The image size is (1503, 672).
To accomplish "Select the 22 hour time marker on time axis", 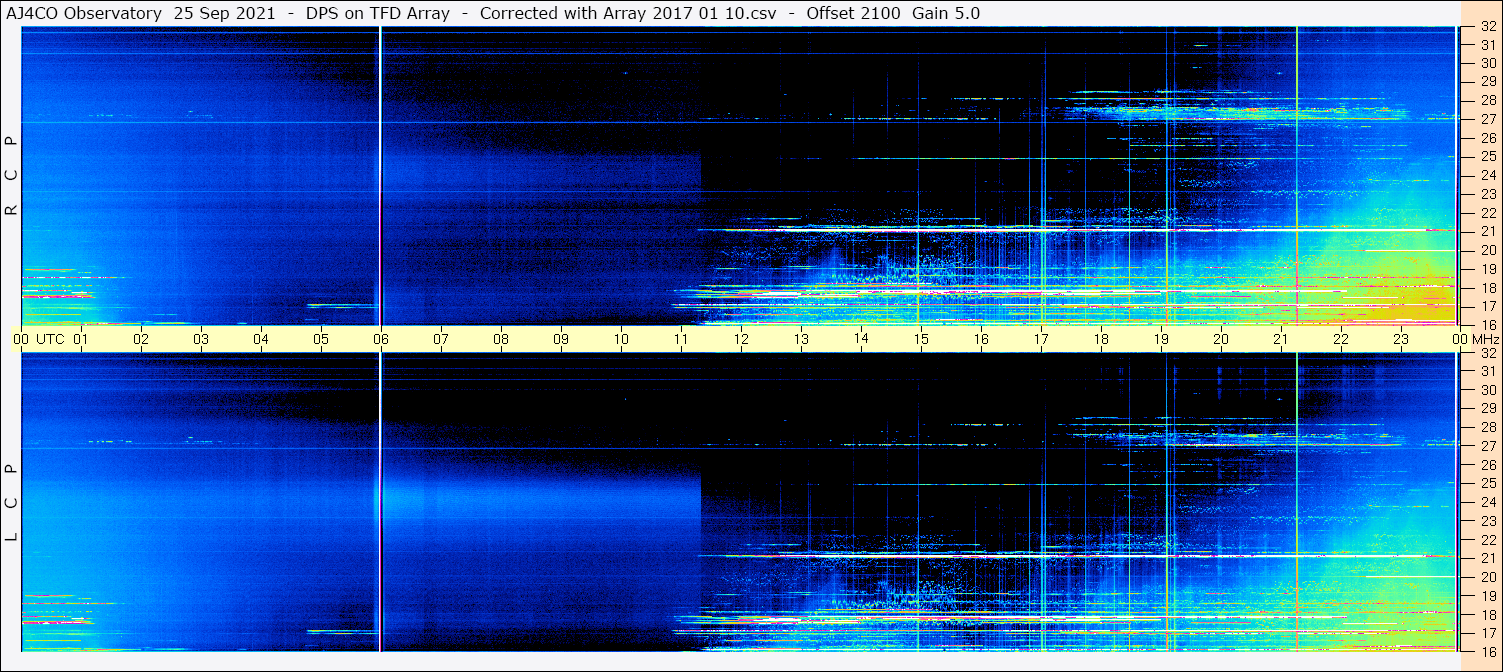I will 1341,339.
